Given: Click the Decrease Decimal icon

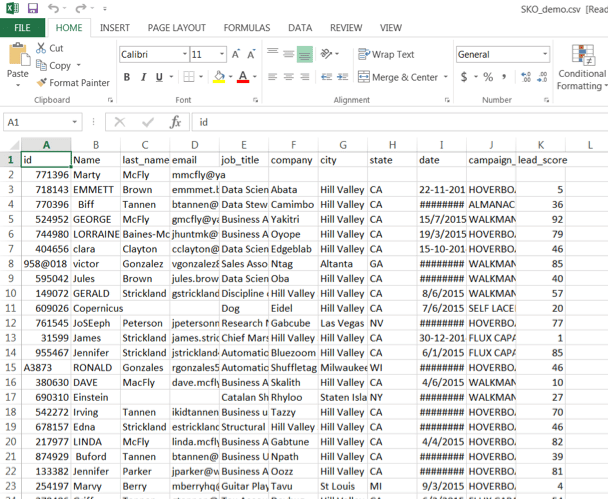Looking at the screenshot, I should click(542, 77).
